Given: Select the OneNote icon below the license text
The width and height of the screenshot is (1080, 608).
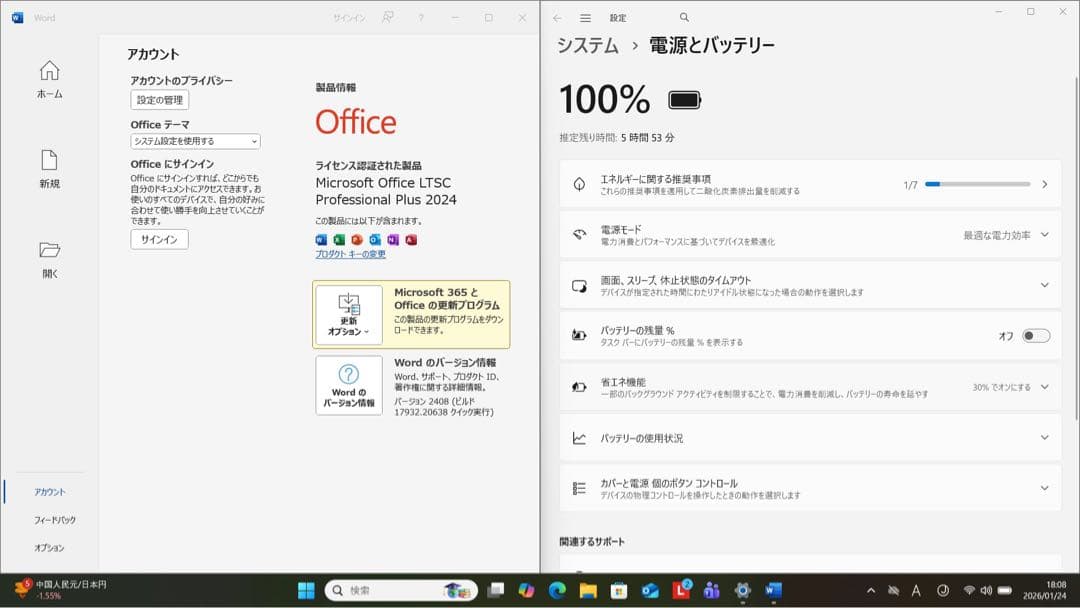Looking at the screenshot, I should click(392, 241).
